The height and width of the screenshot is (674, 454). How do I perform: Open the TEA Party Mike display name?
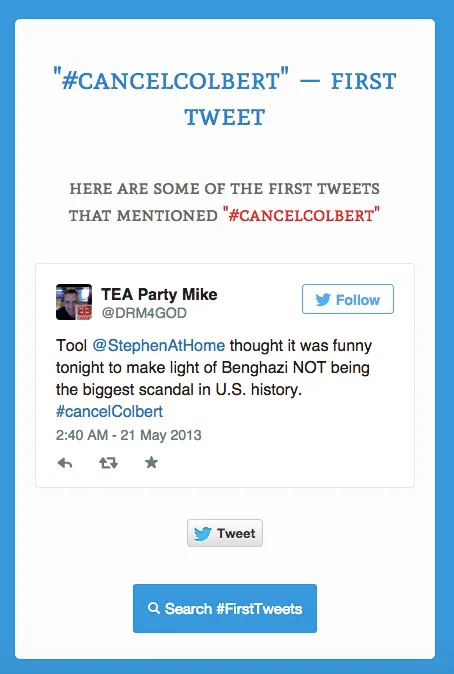pos(159,294)
